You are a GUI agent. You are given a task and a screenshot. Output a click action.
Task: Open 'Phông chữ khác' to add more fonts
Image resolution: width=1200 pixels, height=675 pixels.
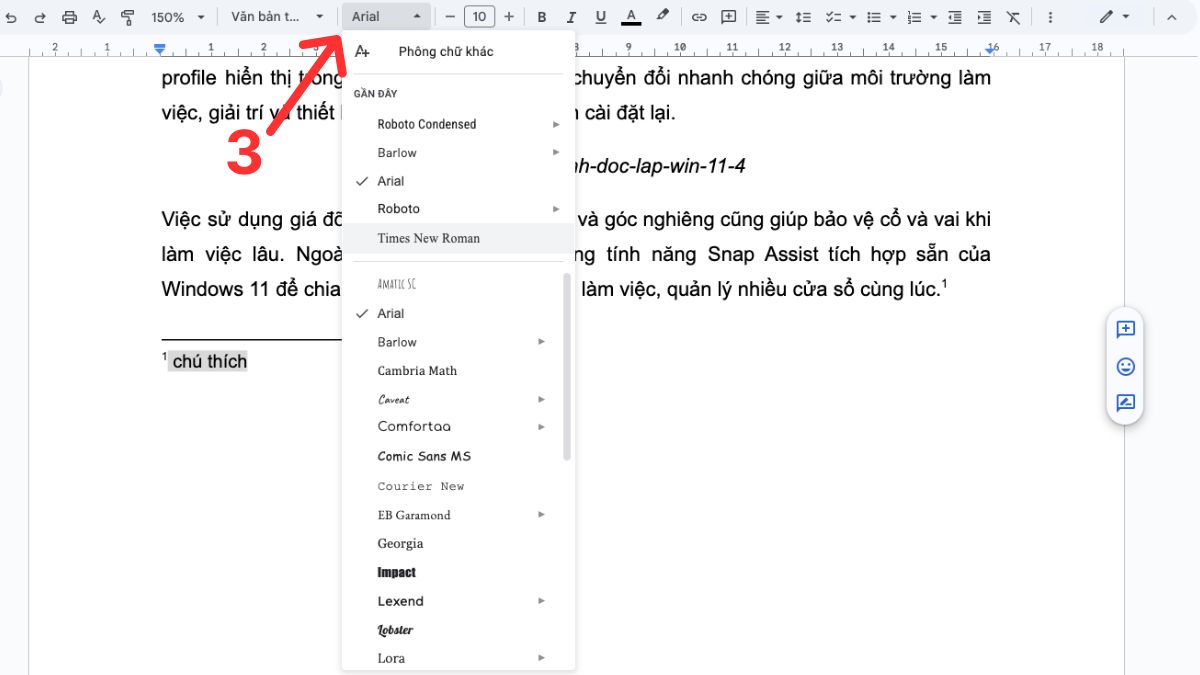click(458, 51)
